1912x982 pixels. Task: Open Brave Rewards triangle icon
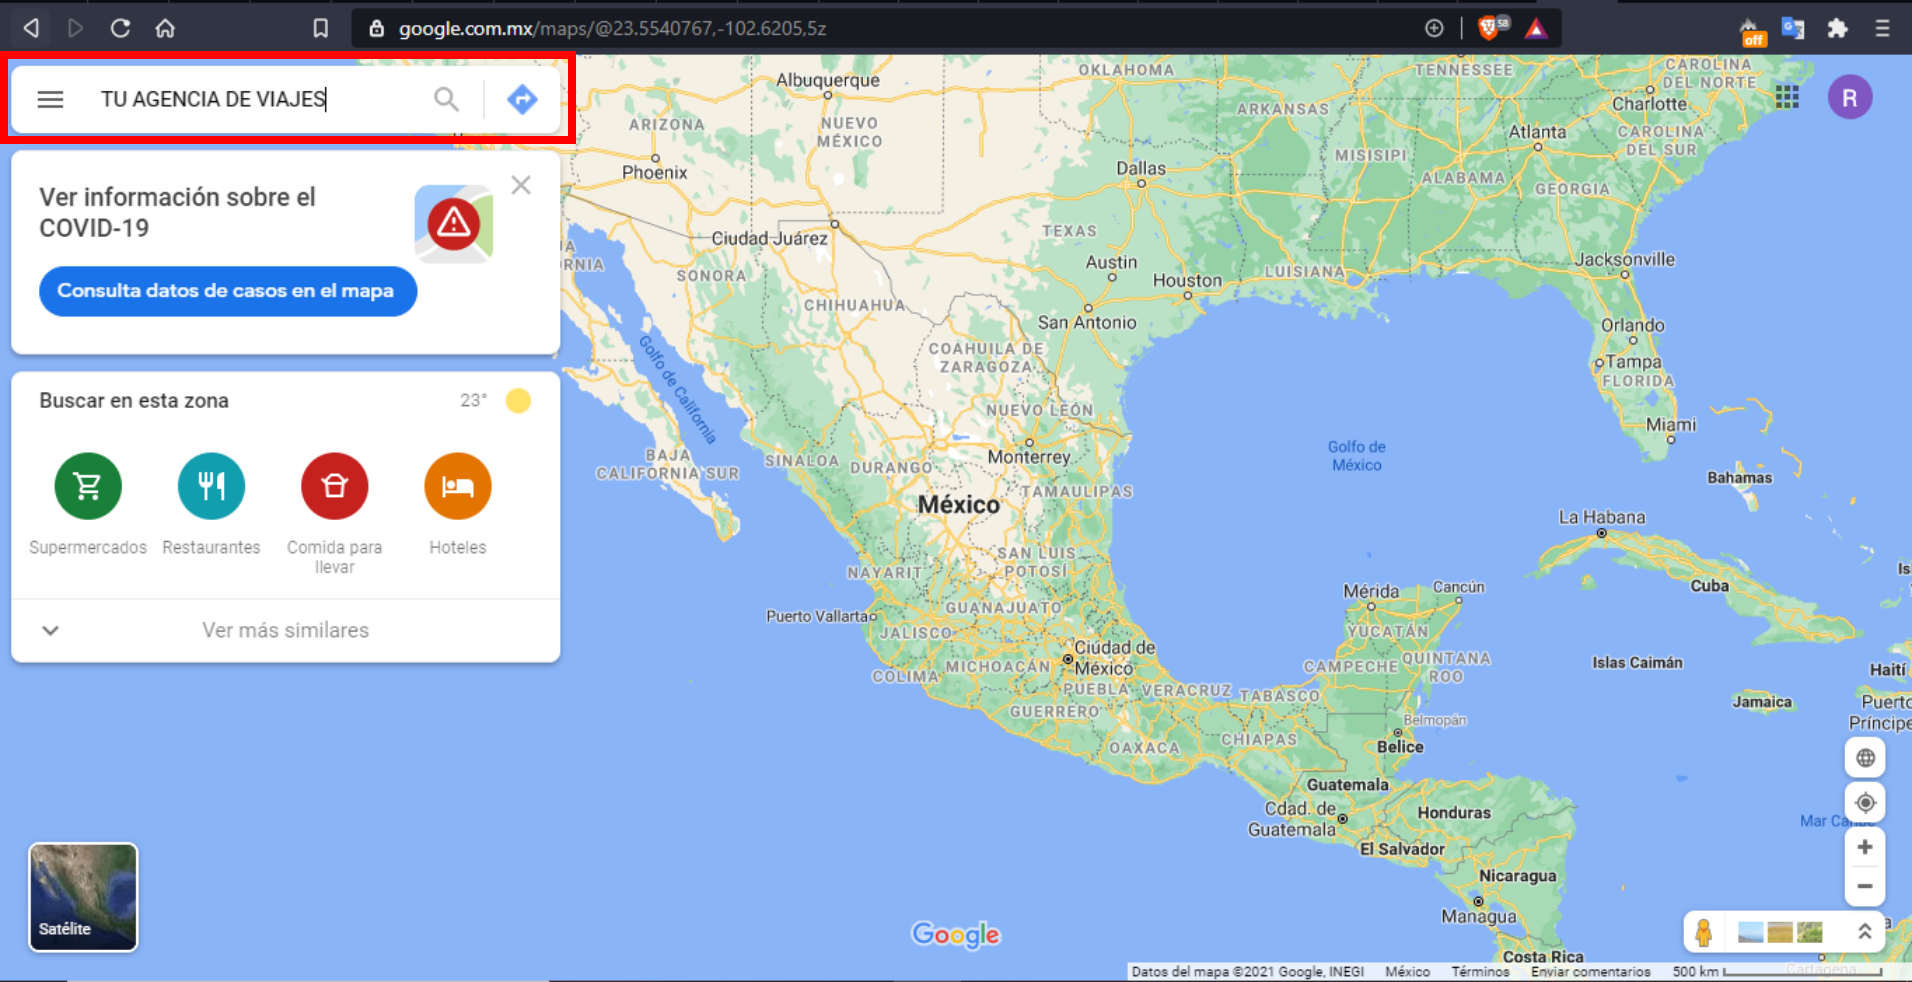point(1536,28)
